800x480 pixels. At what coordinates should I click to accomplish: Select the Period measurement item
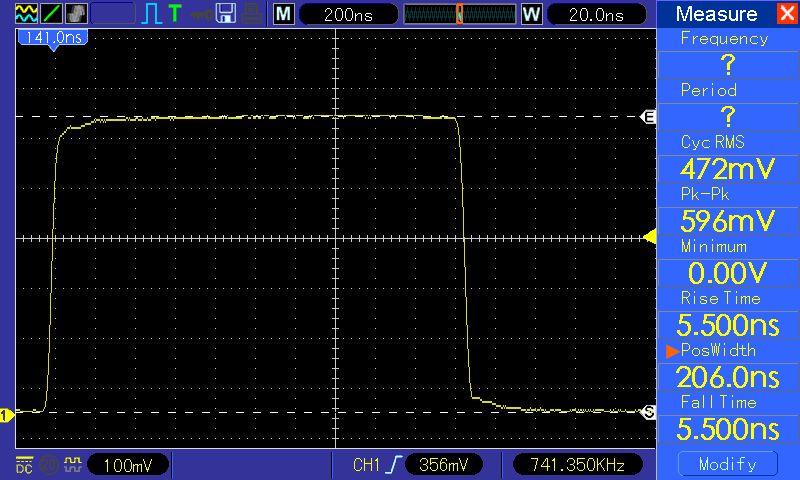pos(709,90)
